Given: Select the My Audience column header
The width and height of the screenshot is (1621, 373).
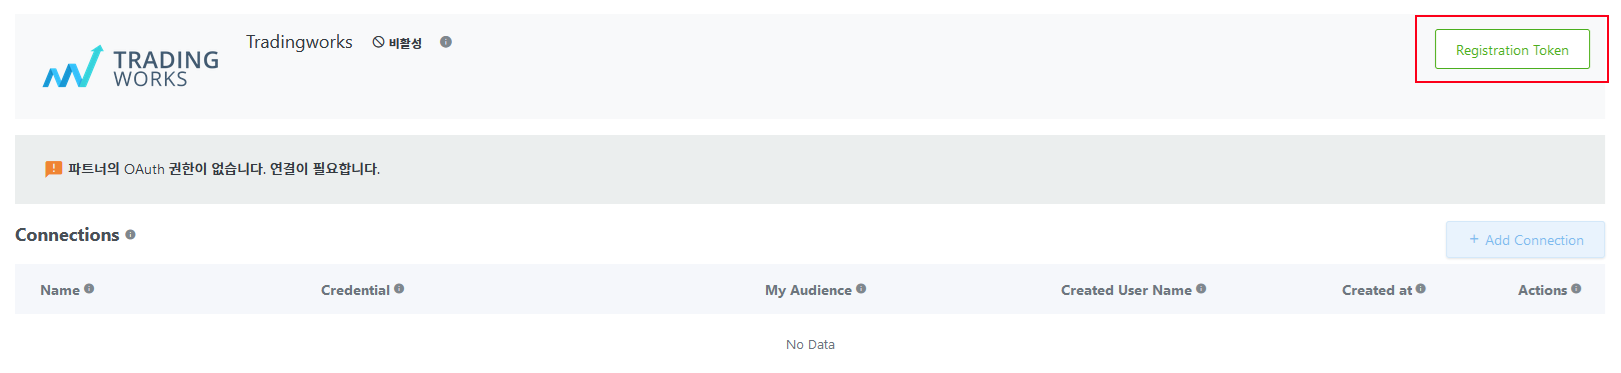Looking at the screenshot, I should [x=808, y=290].
